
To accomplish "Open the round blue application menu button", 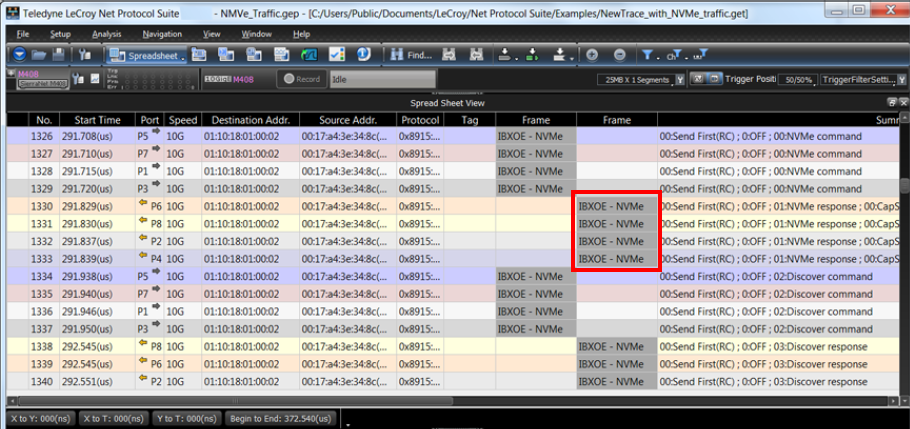I will point(20,55).
